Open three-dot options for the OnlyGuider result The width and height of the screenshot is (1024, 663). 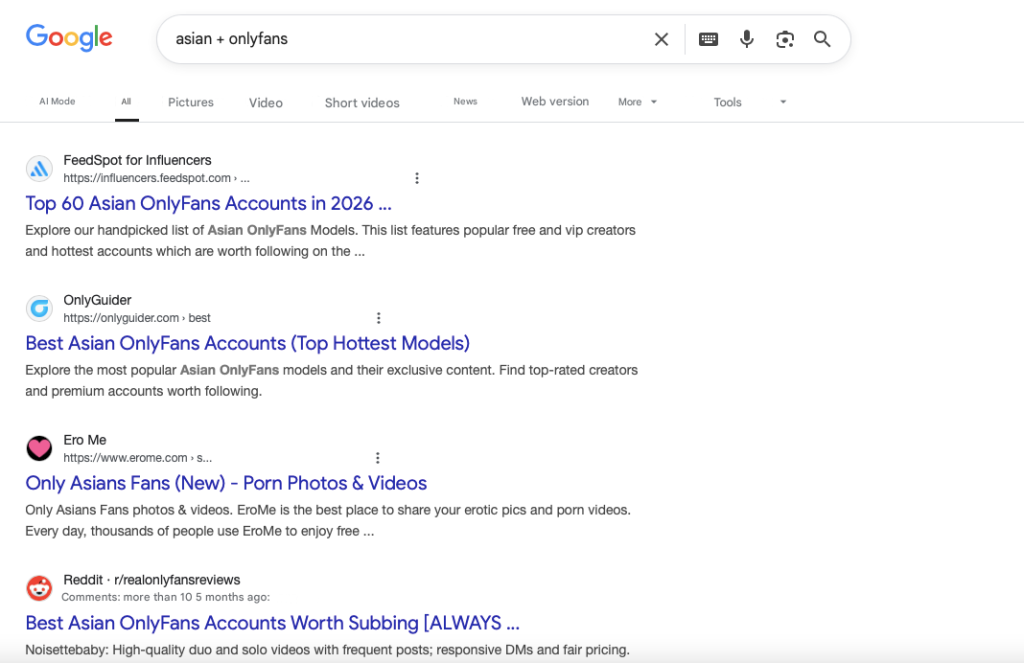[x=378, y=318]
